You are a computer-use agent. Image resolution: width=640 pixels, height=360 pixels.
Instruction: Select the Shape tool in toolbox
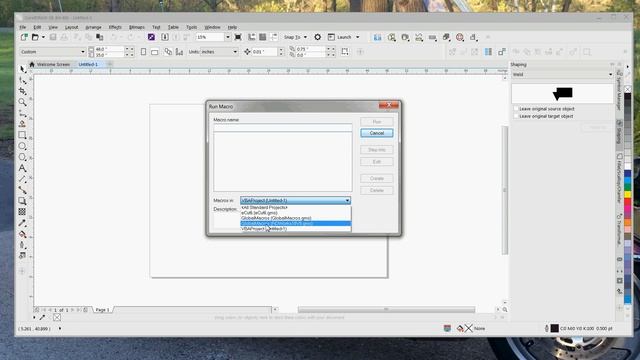(22, 80)
